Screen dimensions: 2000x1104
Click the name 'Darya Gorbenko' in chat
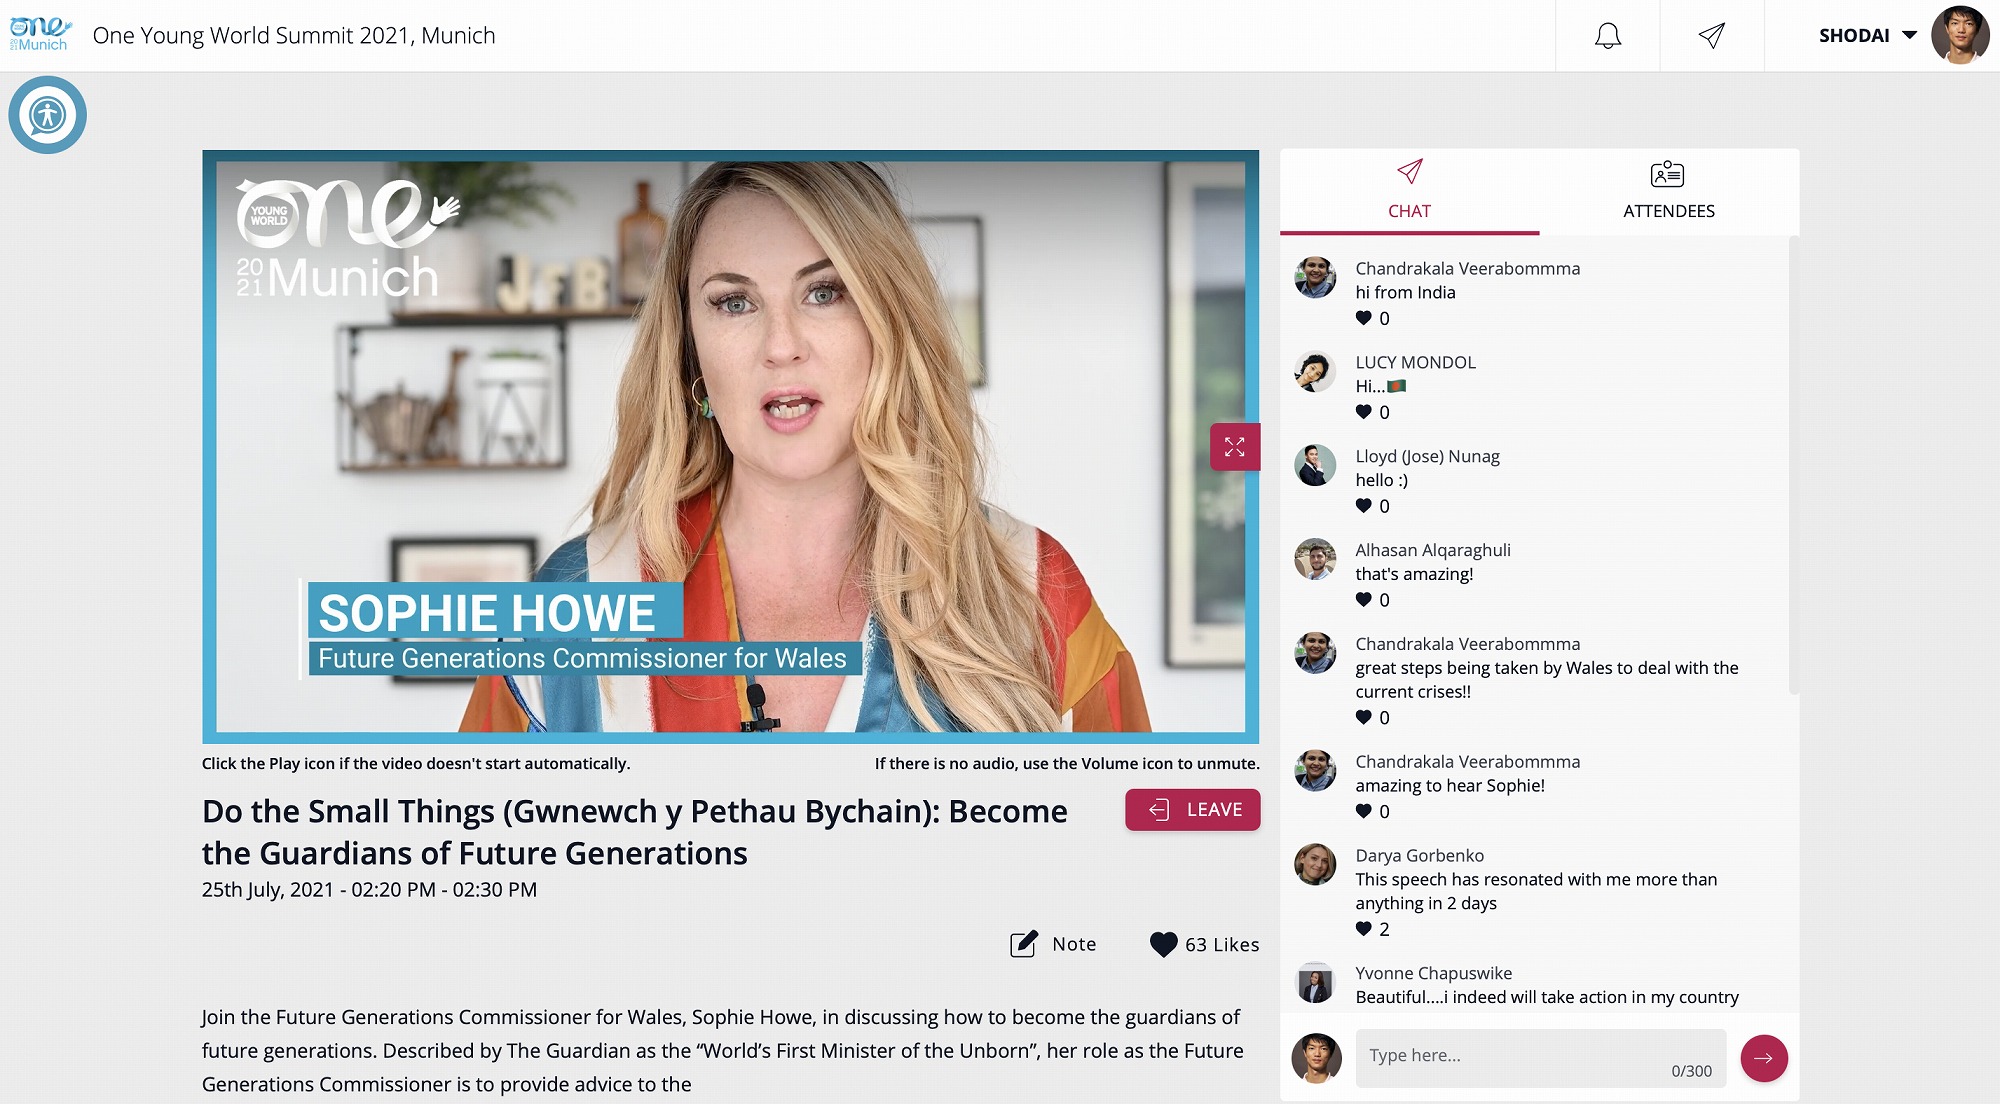[1419, 856]
